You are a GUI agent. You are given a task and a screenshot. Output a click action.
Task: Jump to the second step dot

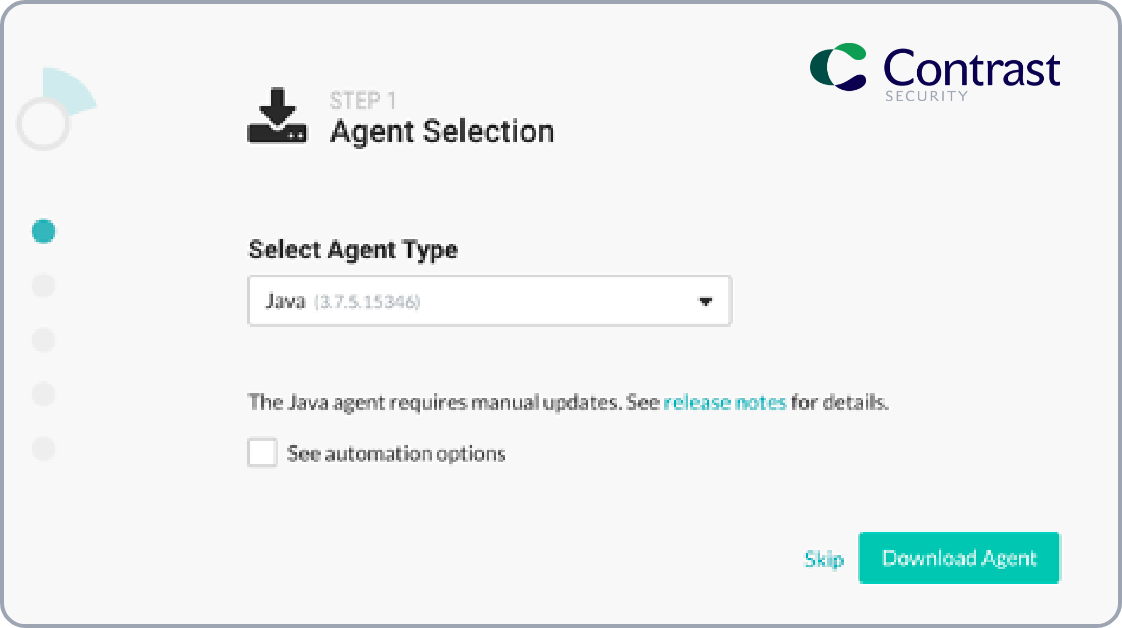43,286
